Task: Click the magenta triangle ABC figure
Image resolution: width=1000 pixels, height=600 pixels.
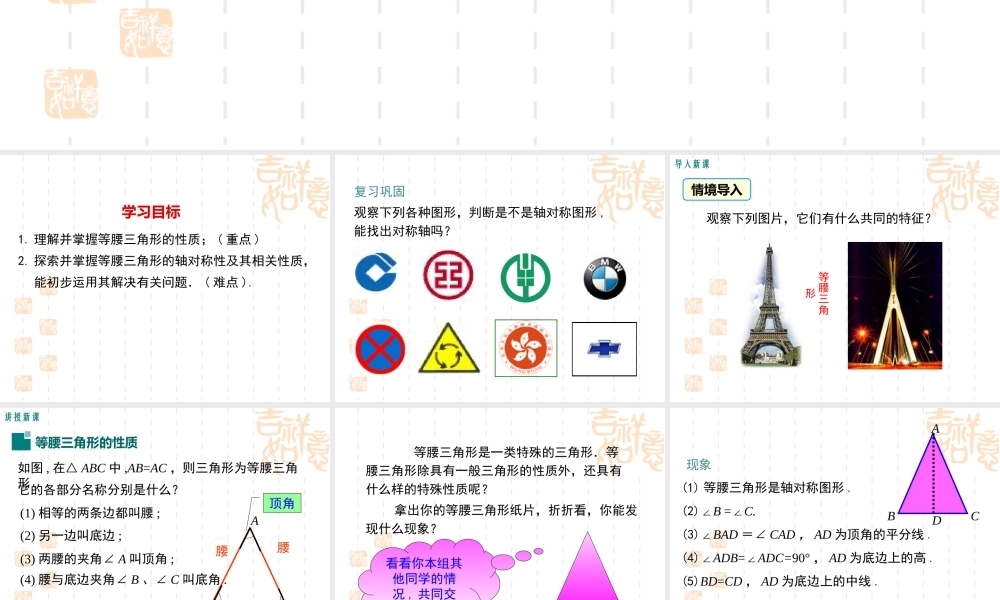Action: [x=934, y=472]
